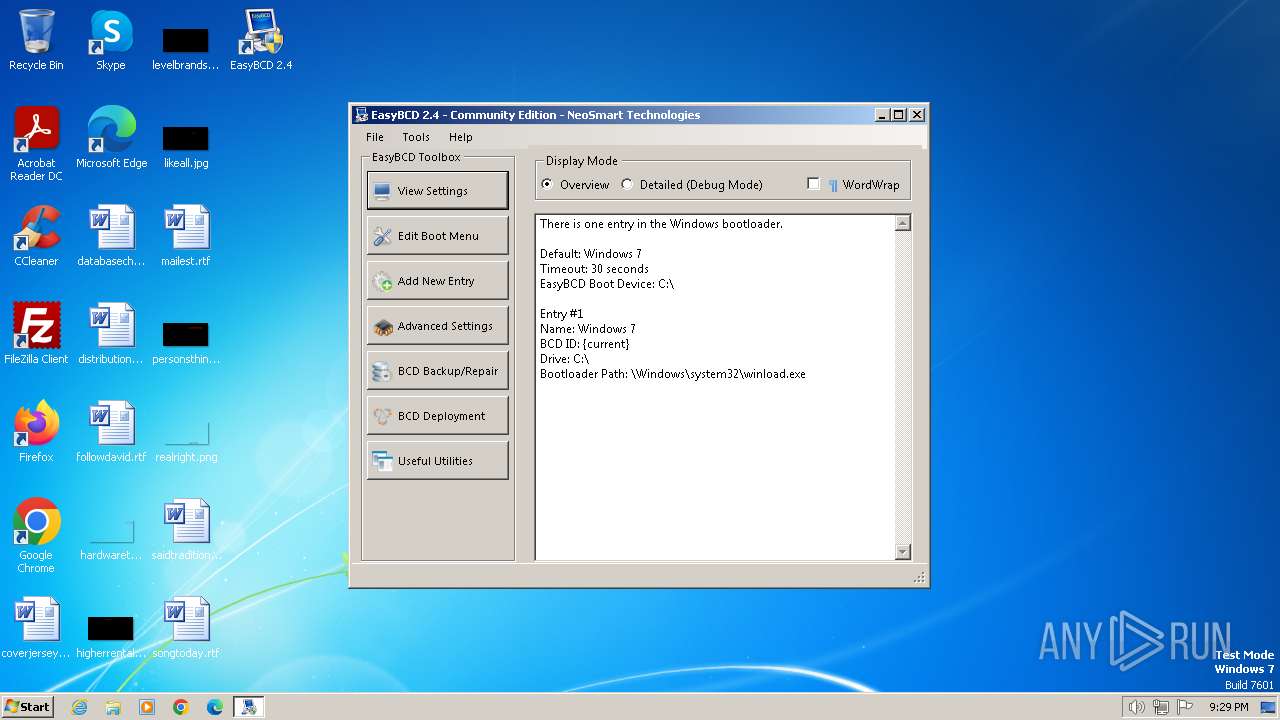Select the CCleaner desktop shortcut
Viewport: 1280px width, 720px height.
pos(36,236)
